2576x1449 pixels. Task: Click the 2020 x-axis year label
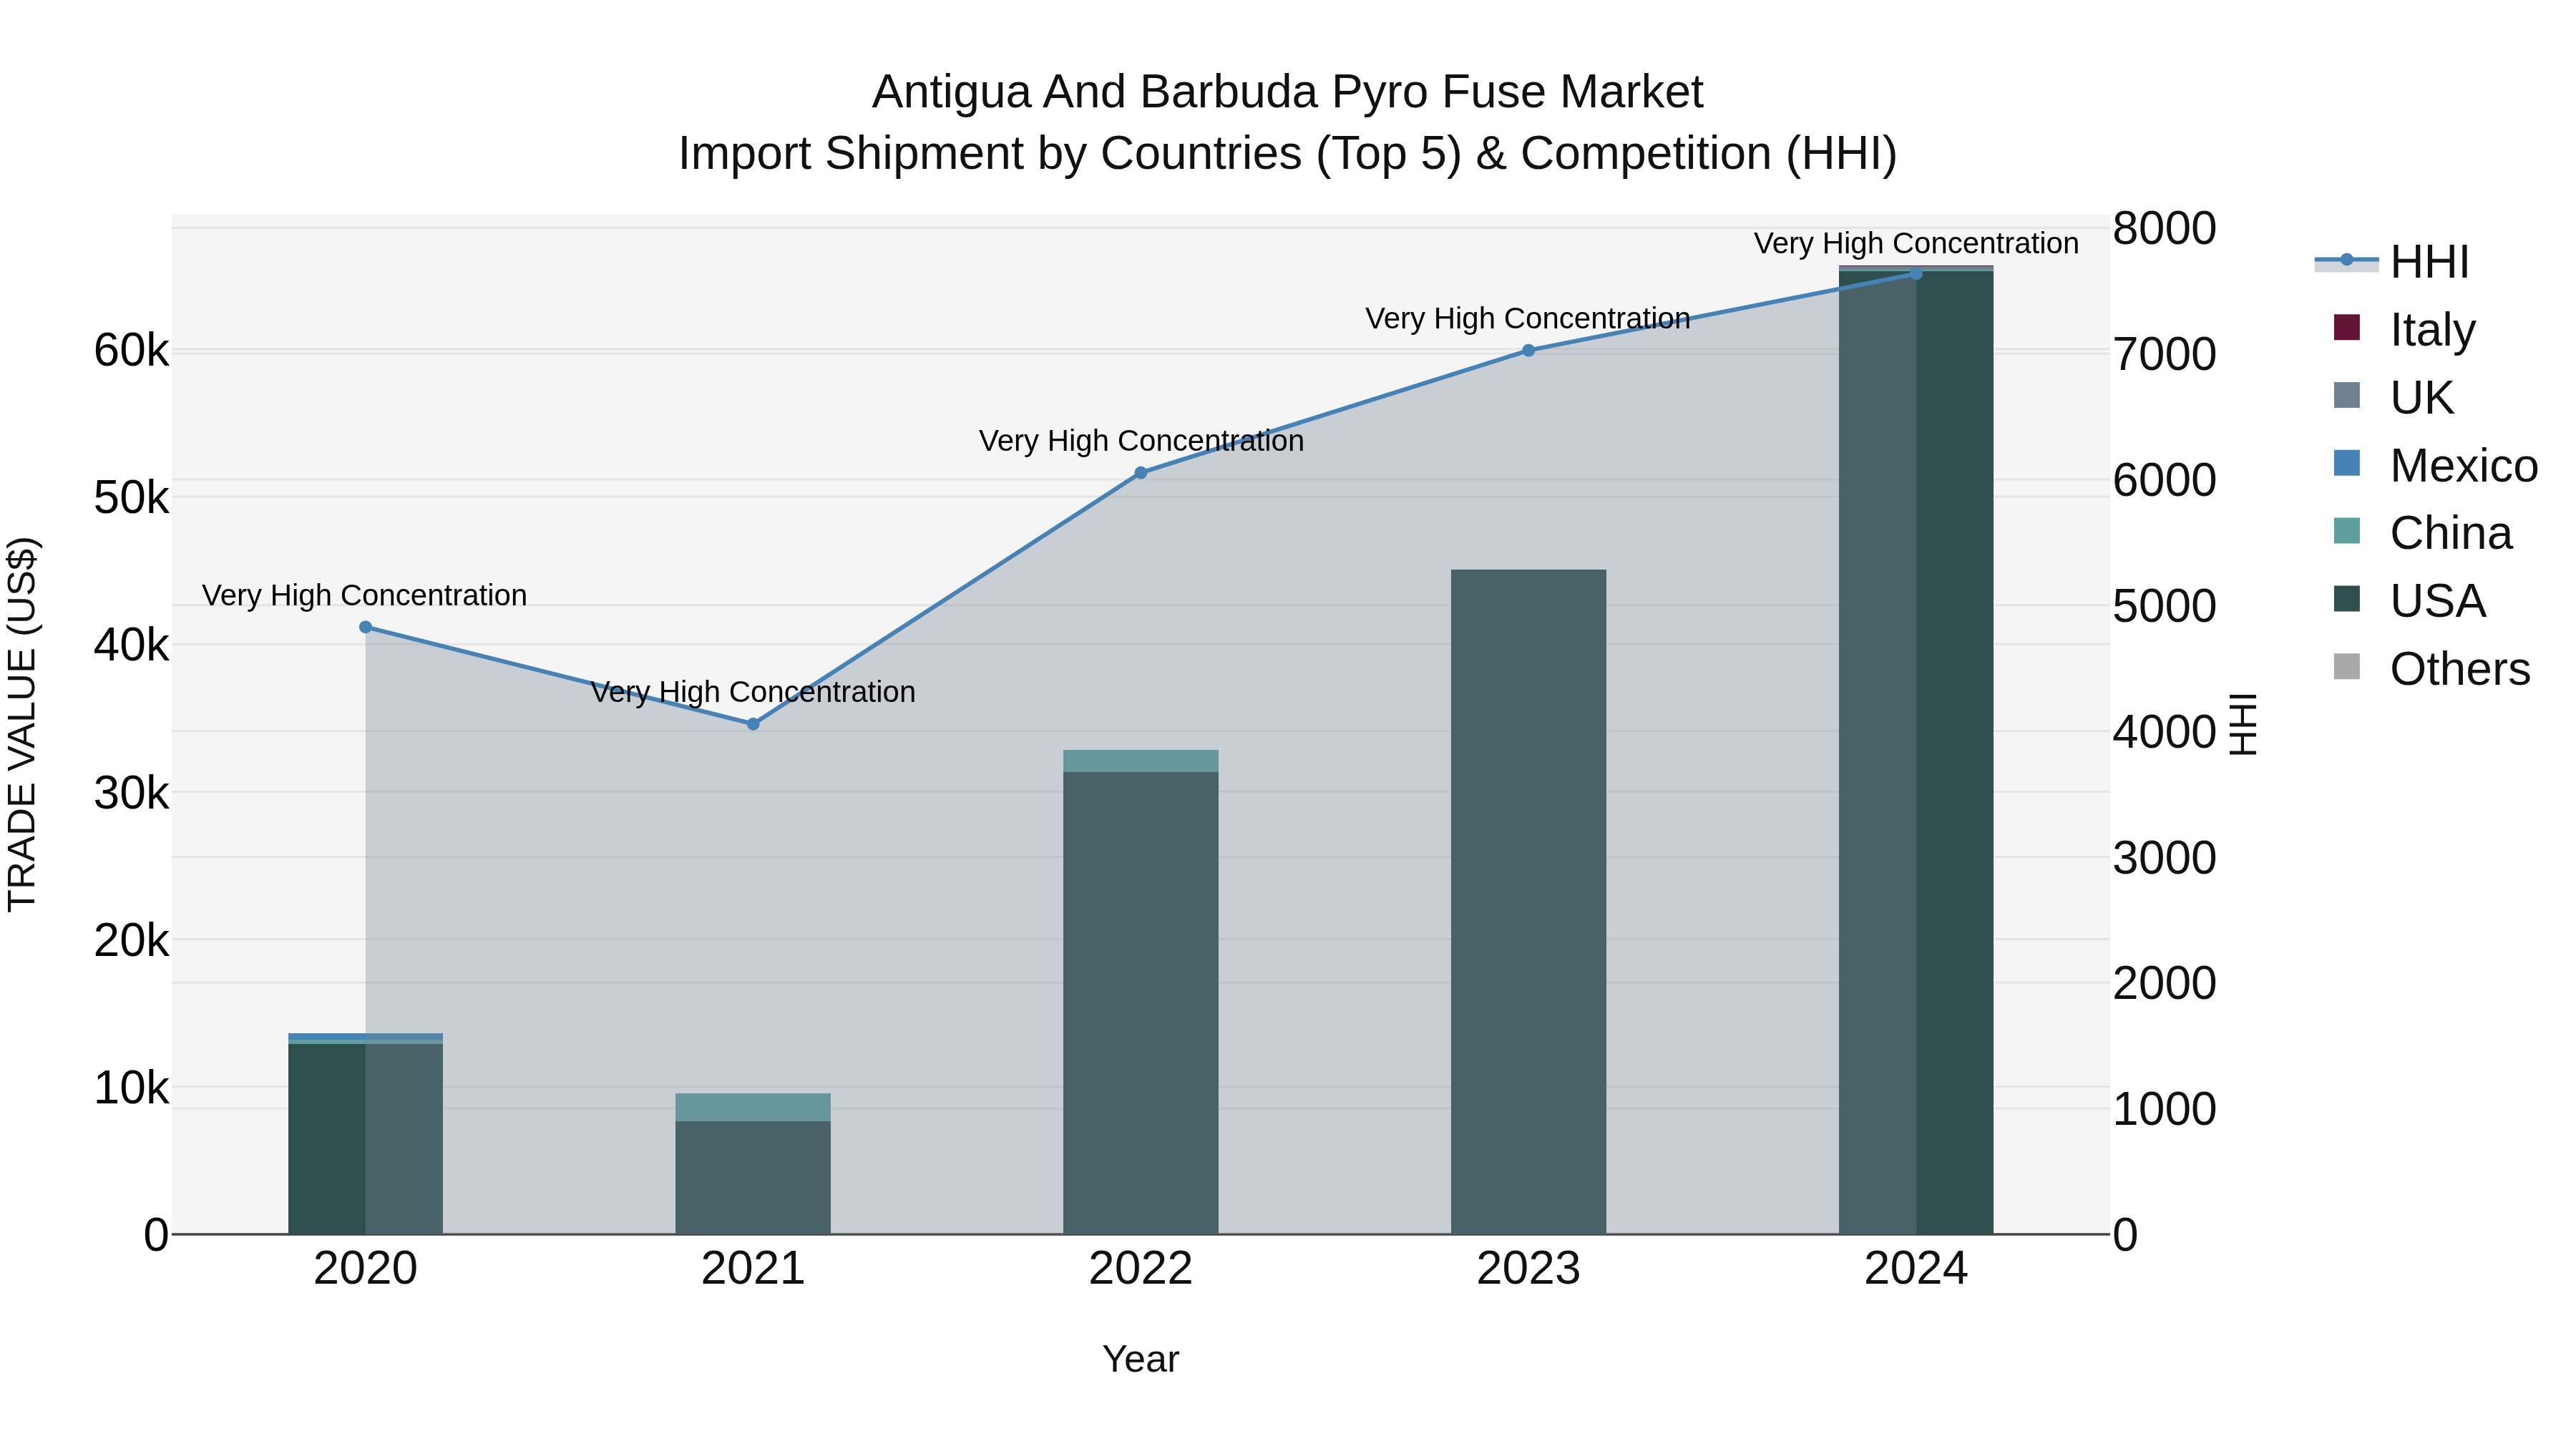coord(365,1269)
